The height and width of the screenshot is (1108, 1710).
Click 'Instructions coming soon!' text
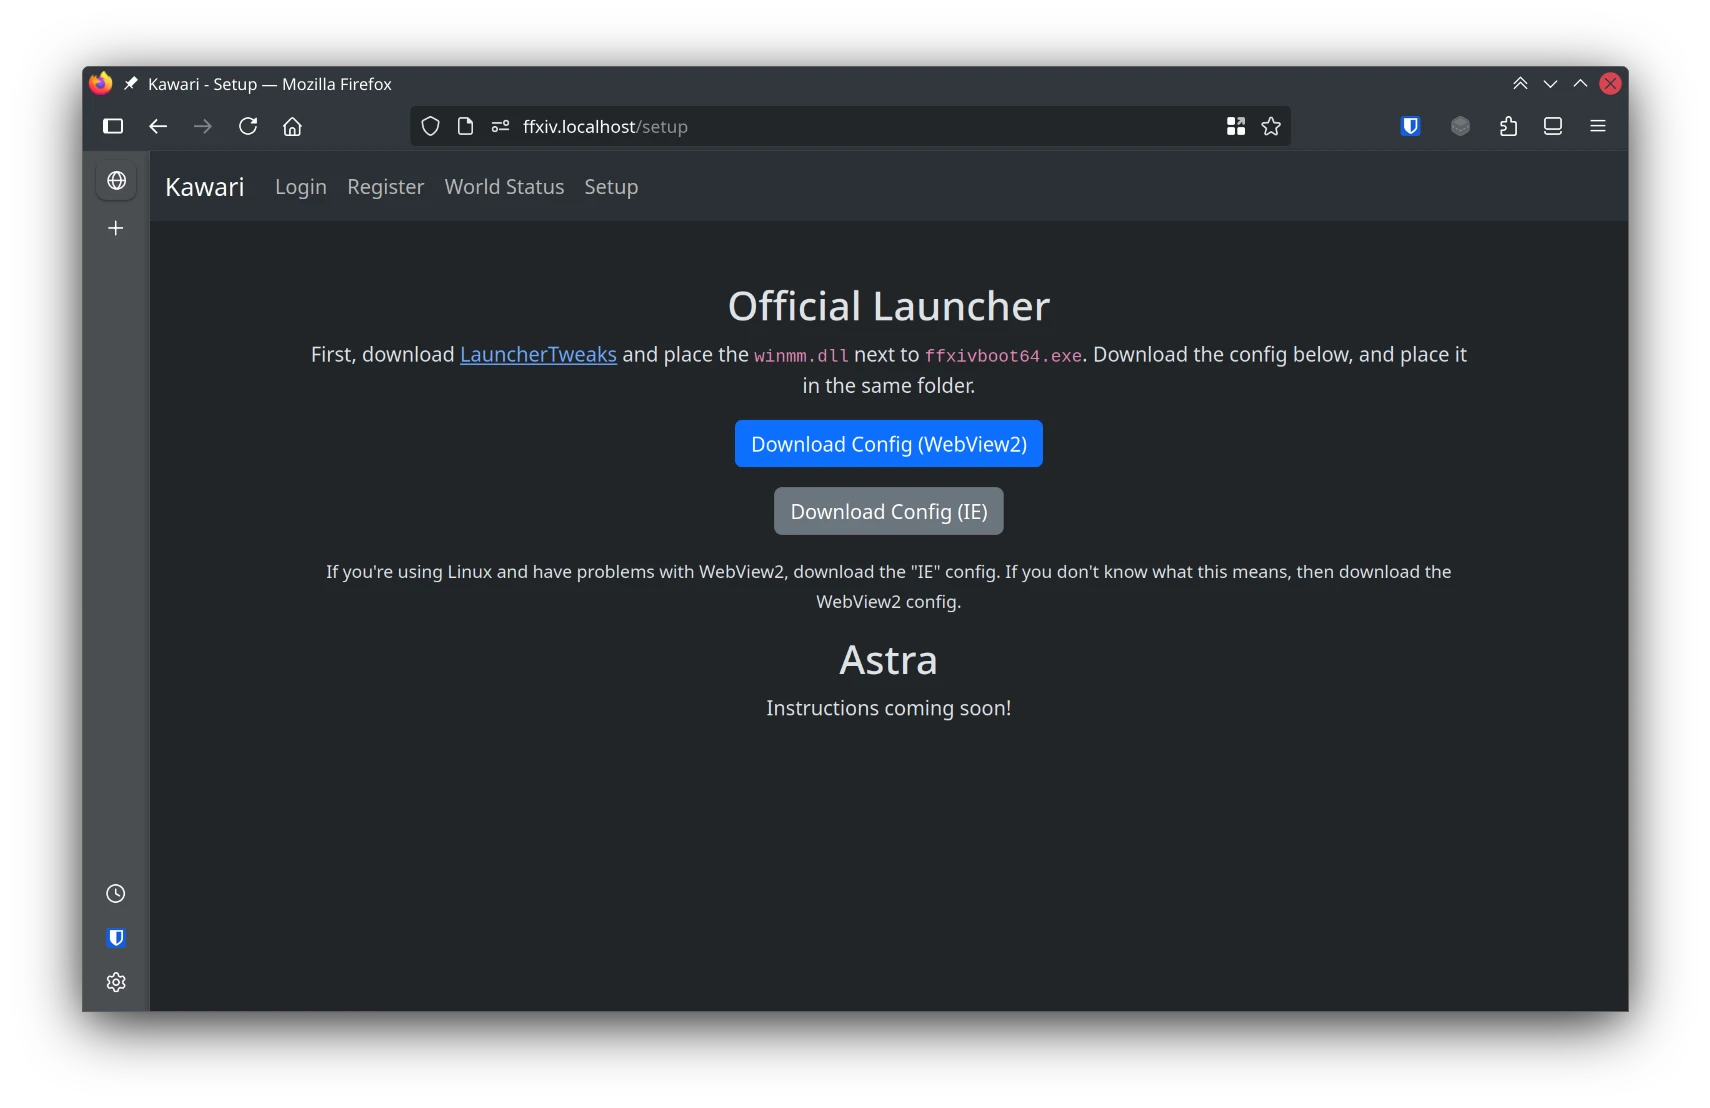pyautogui.click(x=889, y=708)
